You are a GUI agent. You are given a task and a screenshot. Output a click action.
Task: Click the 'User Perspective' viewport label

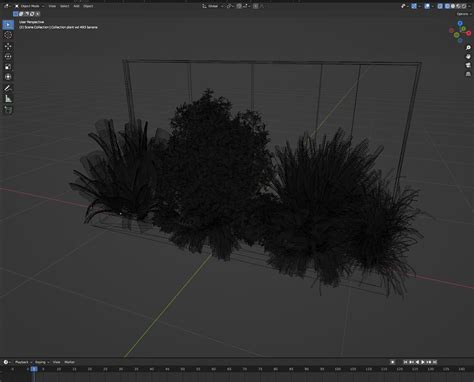pyautogui.click(x=31, y=22)
